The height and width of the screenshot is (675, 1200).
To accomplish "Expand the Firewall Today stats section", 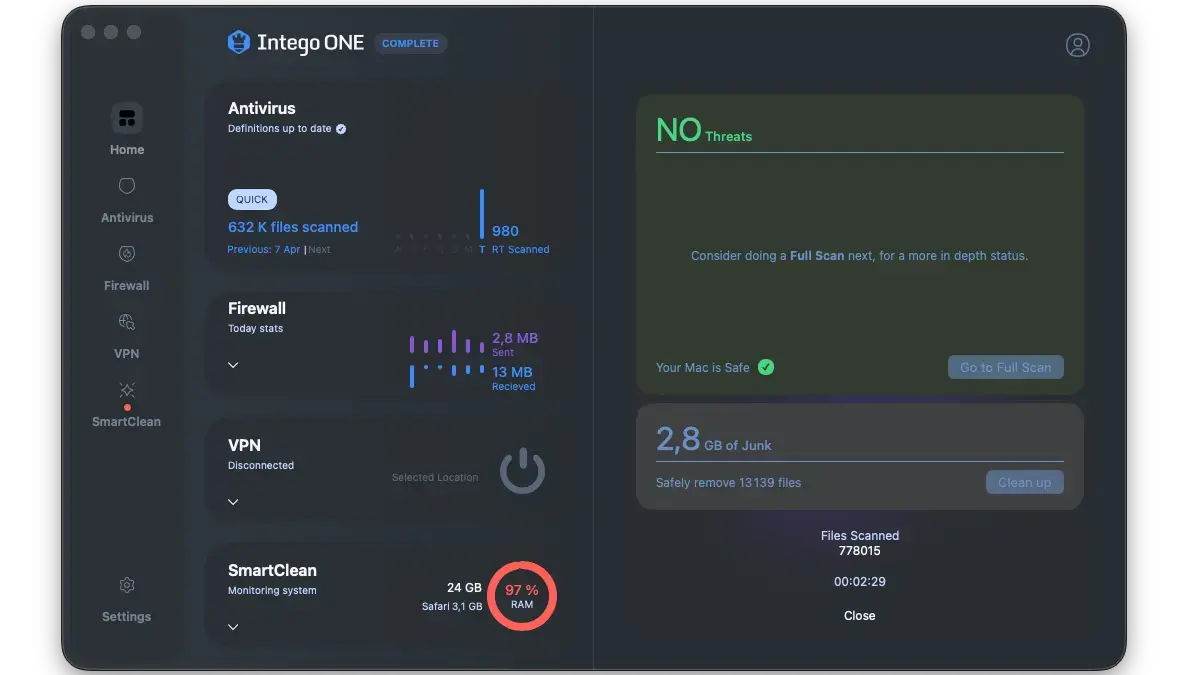I will 232,365.
